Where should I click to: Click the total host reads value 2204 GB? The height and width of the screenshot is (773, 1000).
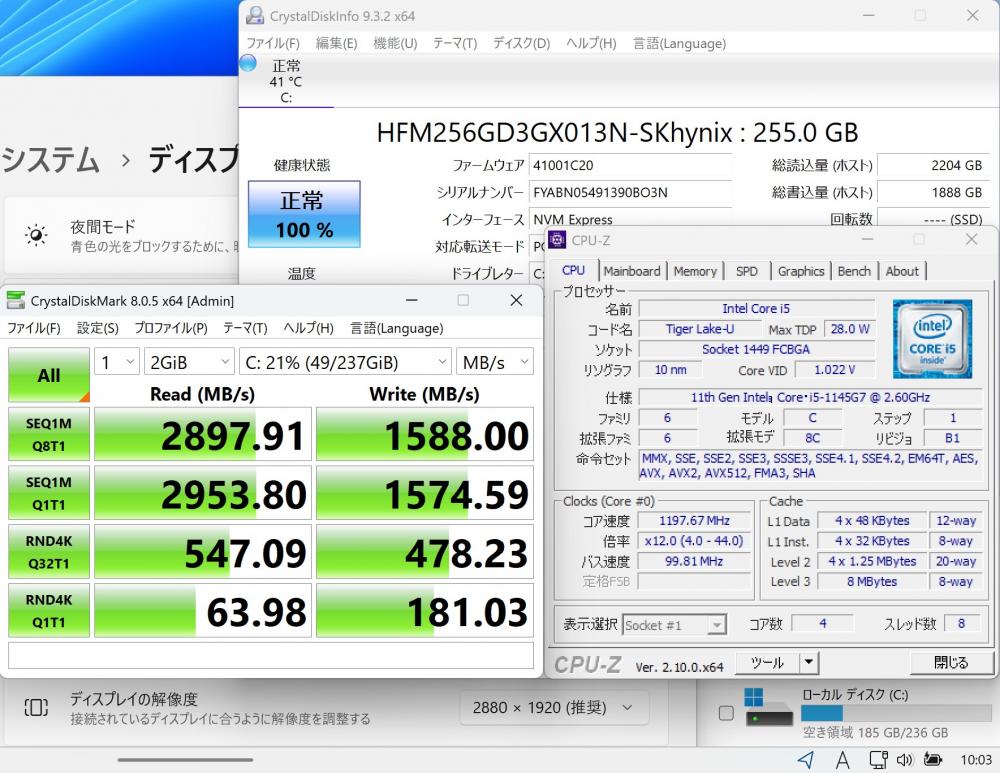[x=933, y=165]
